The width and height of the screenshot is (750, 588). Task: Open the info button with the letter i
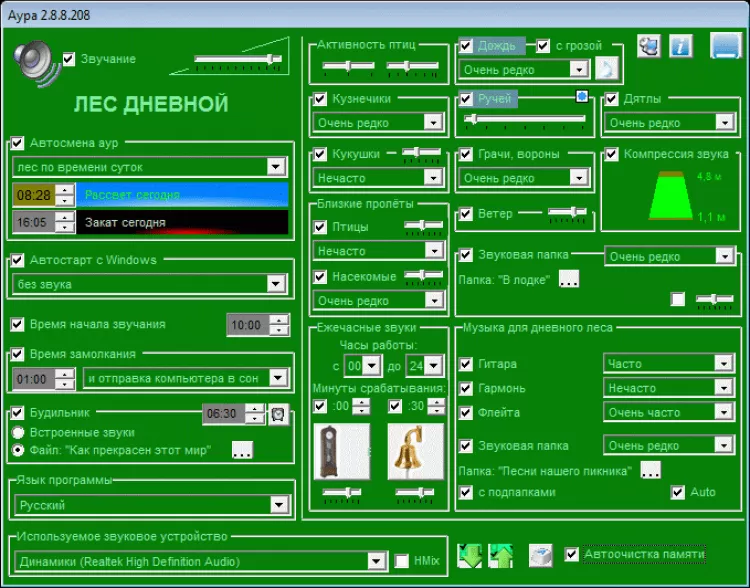(681, 46)
